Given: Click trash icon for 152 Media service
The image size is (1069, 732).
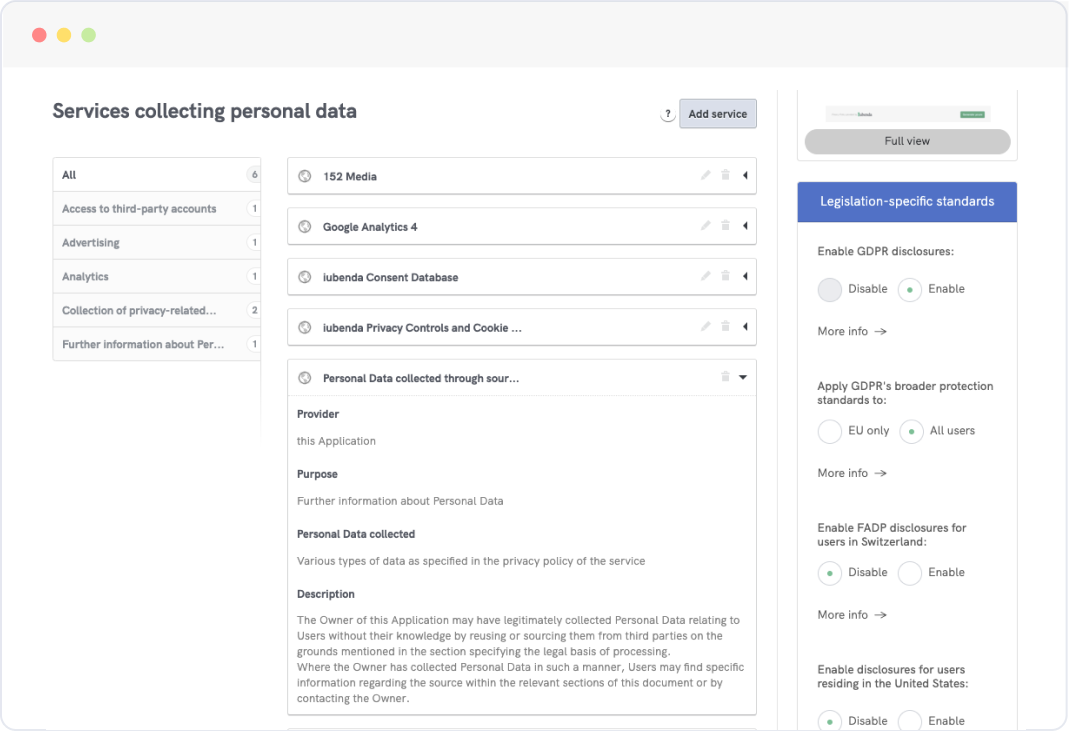Looking at the screenshot, I should (726, 175).
